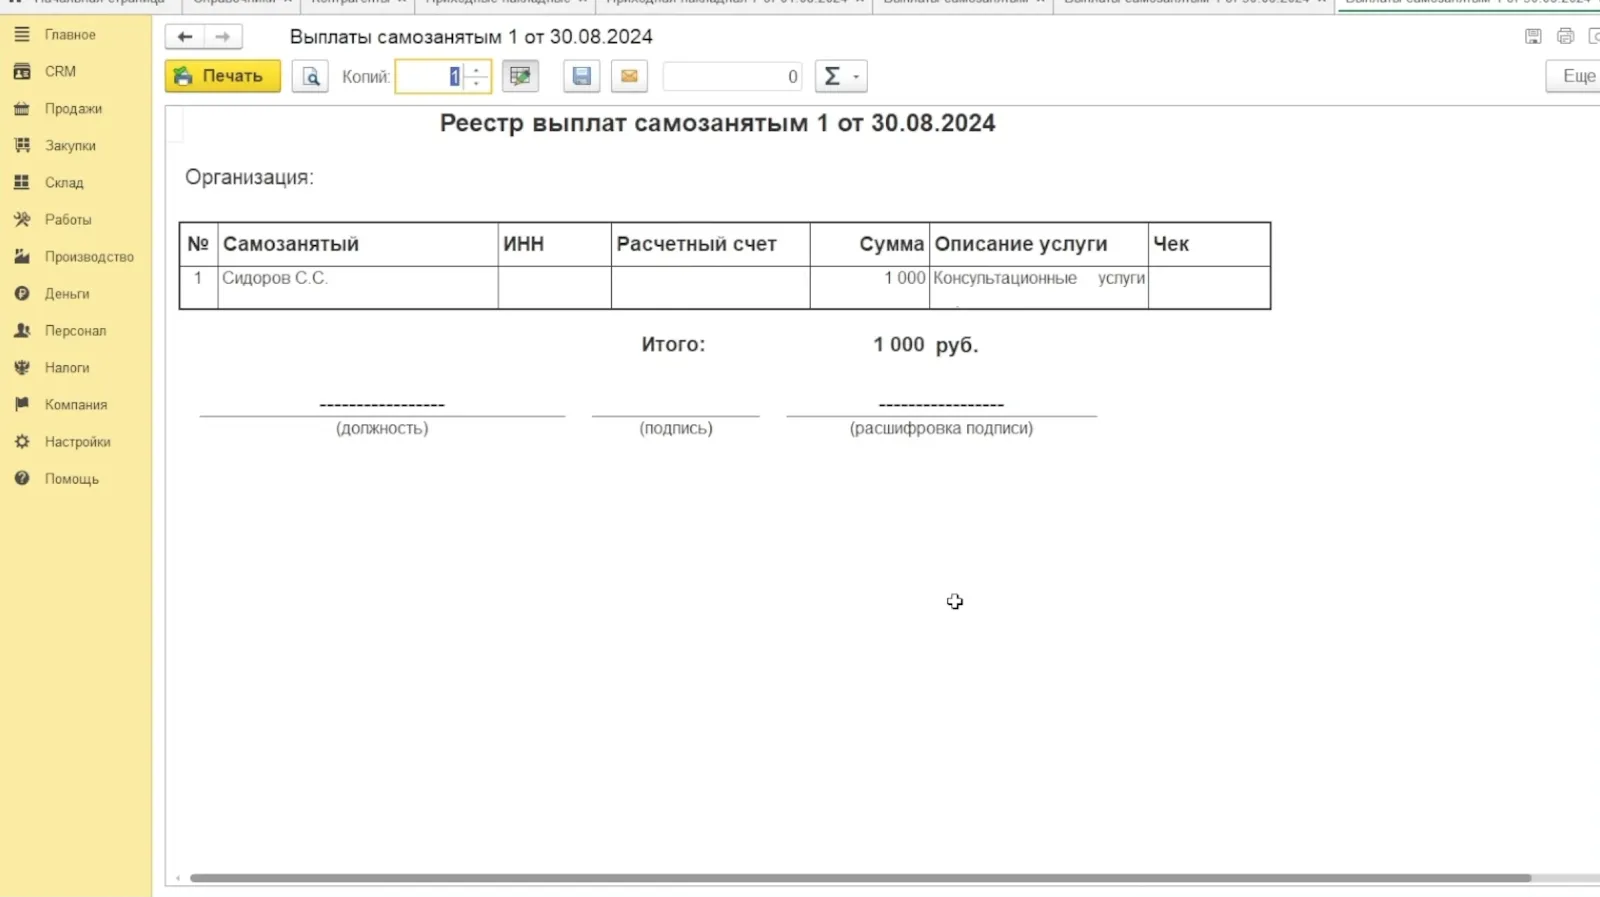1600x897 pixels.
Task: Open Настройки settings gear in sidebar
Action: point(77,442)
